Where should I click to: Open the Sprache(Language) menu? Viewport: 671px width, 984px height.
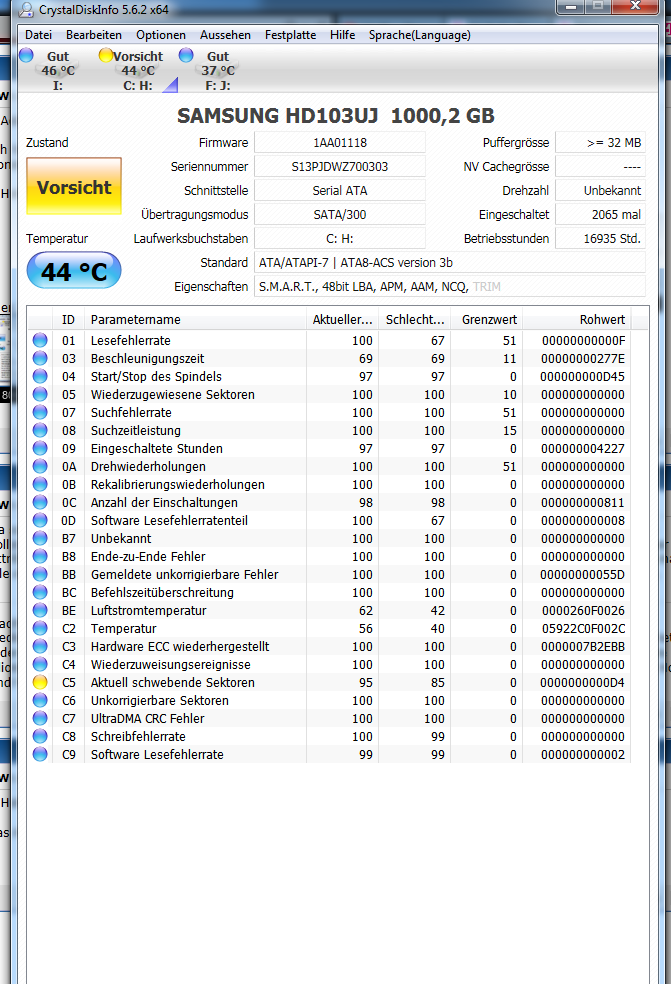point(419,35)
